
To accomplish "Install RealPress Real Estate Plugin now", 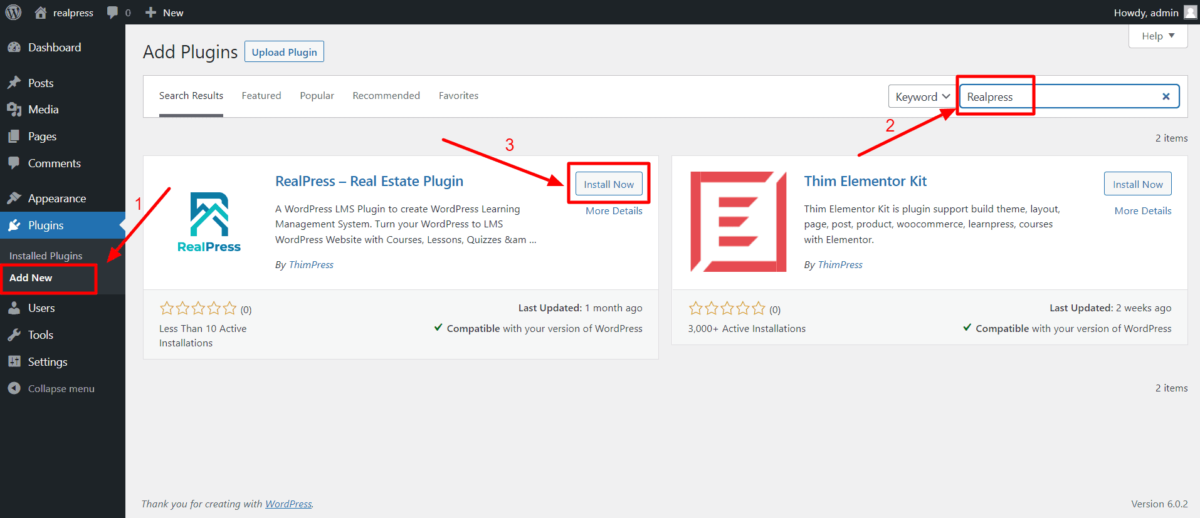I will 609,184.
